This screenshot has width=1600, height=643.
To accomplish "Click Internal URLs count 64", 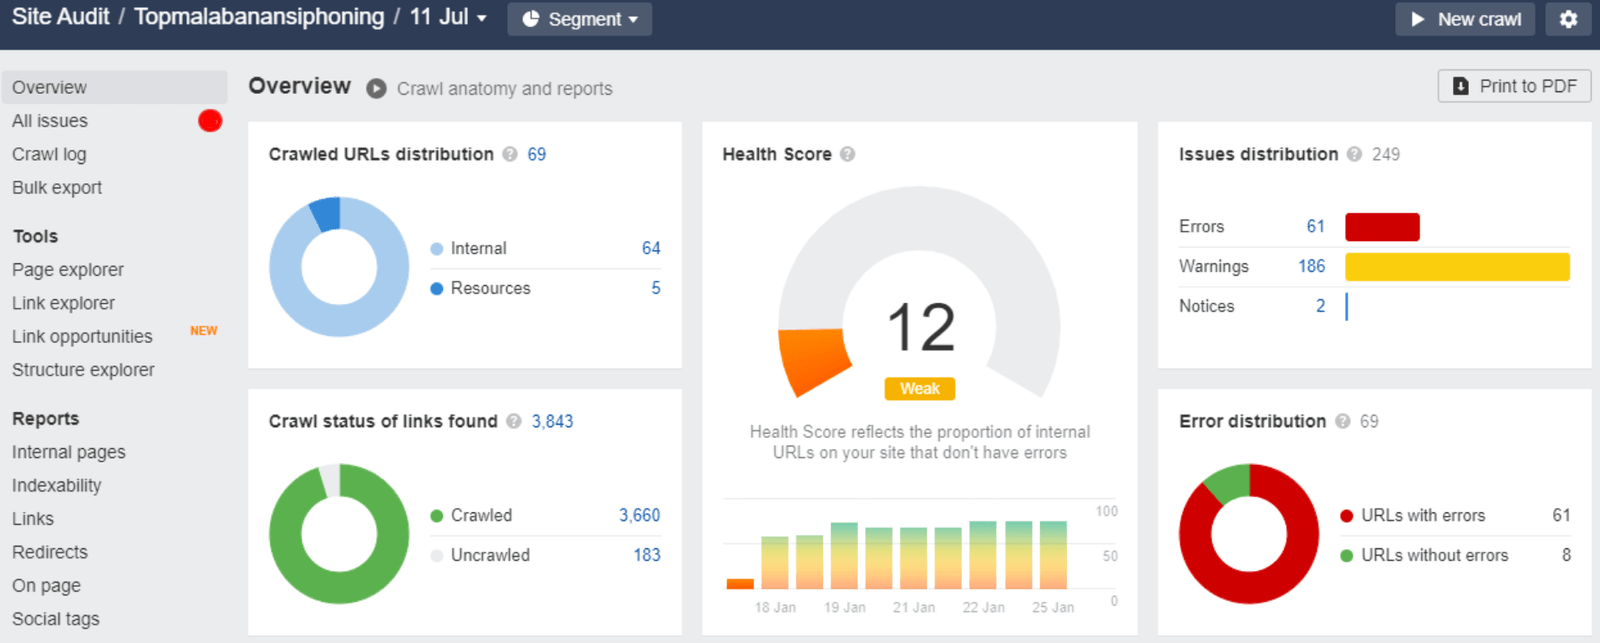I will click(651, 248).
